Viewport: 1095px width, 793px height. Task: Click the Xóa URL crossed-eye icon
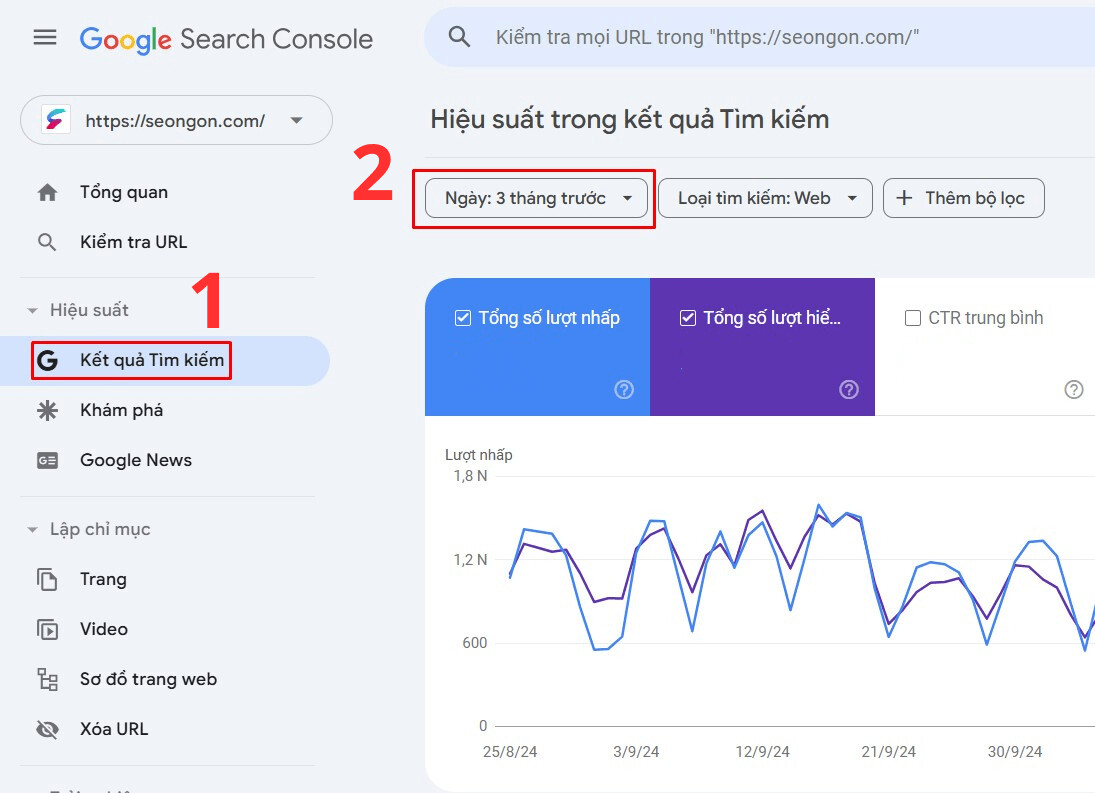point(47,729)
